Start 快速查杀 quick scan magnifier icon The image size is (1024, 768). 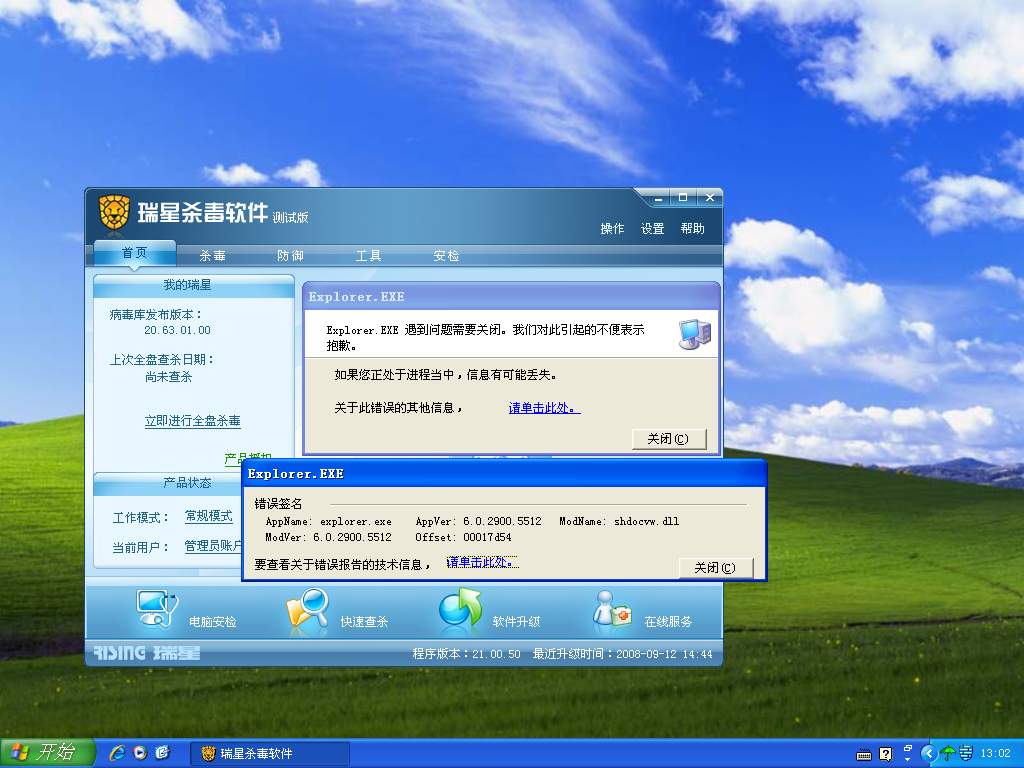308,610
